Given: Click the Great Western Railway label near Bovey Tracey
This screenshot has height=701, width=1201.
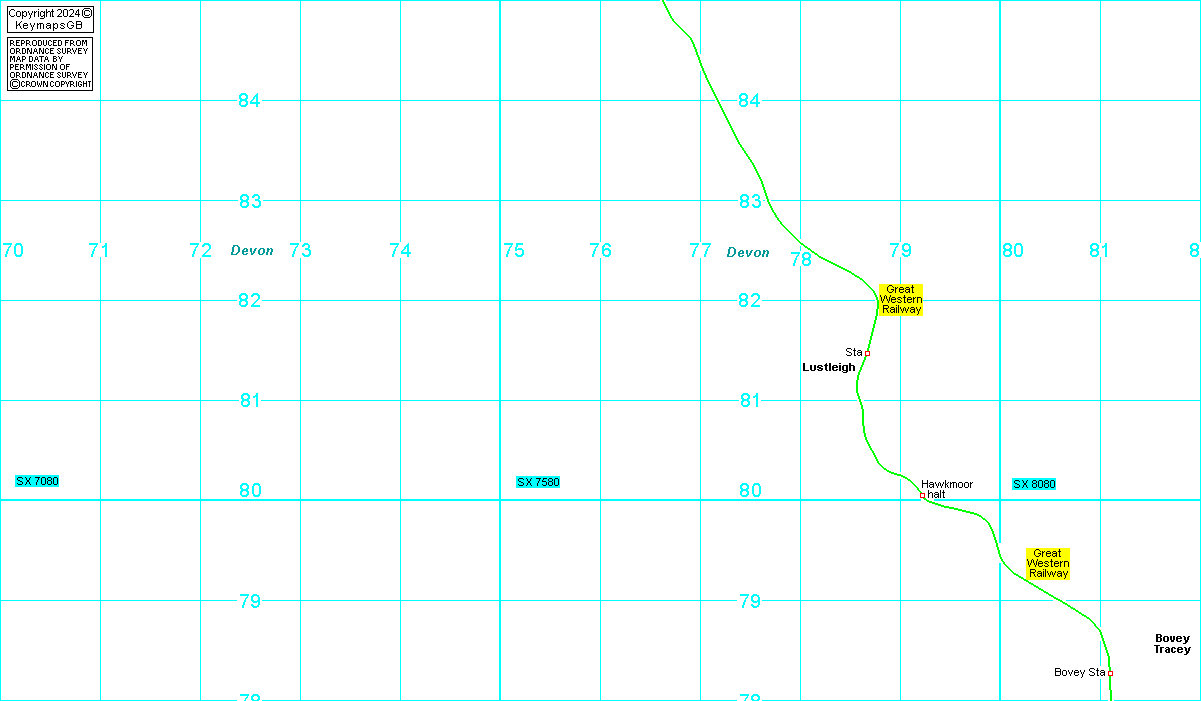Looking at the screenshot, I should pos(1047,563).
